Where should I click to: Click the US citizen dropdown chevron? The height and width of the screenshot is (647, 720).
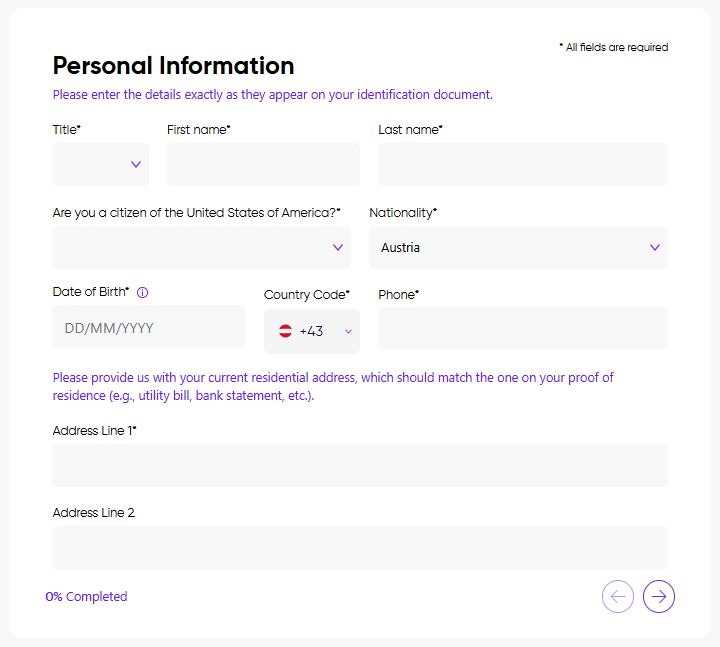pos(338,247)
